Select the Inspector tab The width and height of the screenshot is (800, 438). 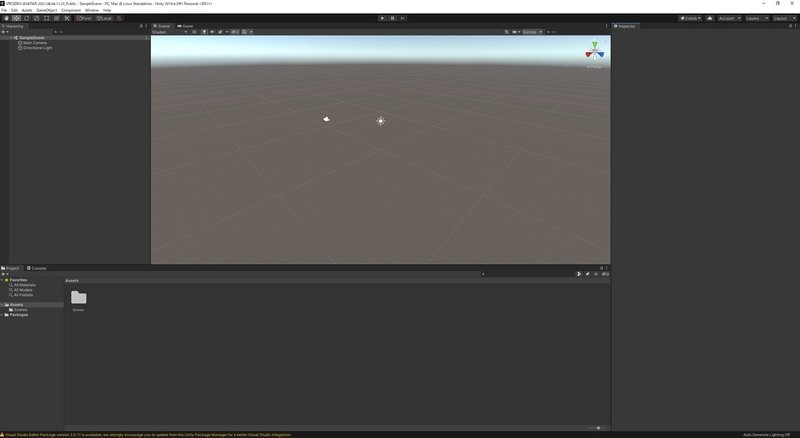(x=625, y=26)
